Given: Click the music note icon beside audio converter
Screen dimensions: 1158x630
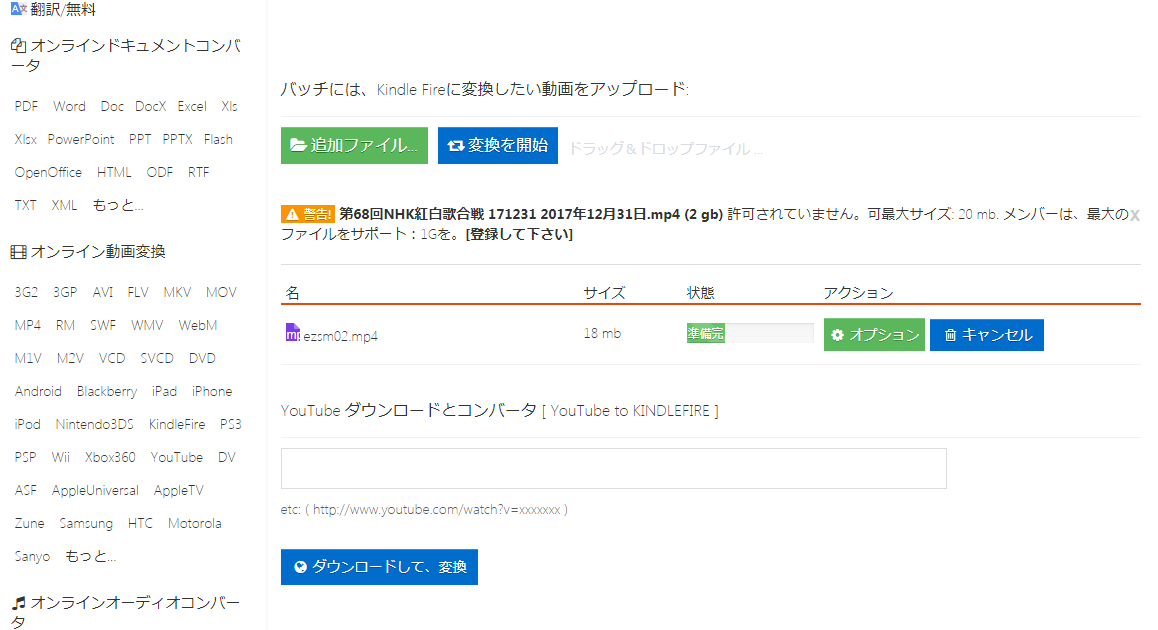Looking at the screenshot, I should pyautogui.click(x=18, y=603).
